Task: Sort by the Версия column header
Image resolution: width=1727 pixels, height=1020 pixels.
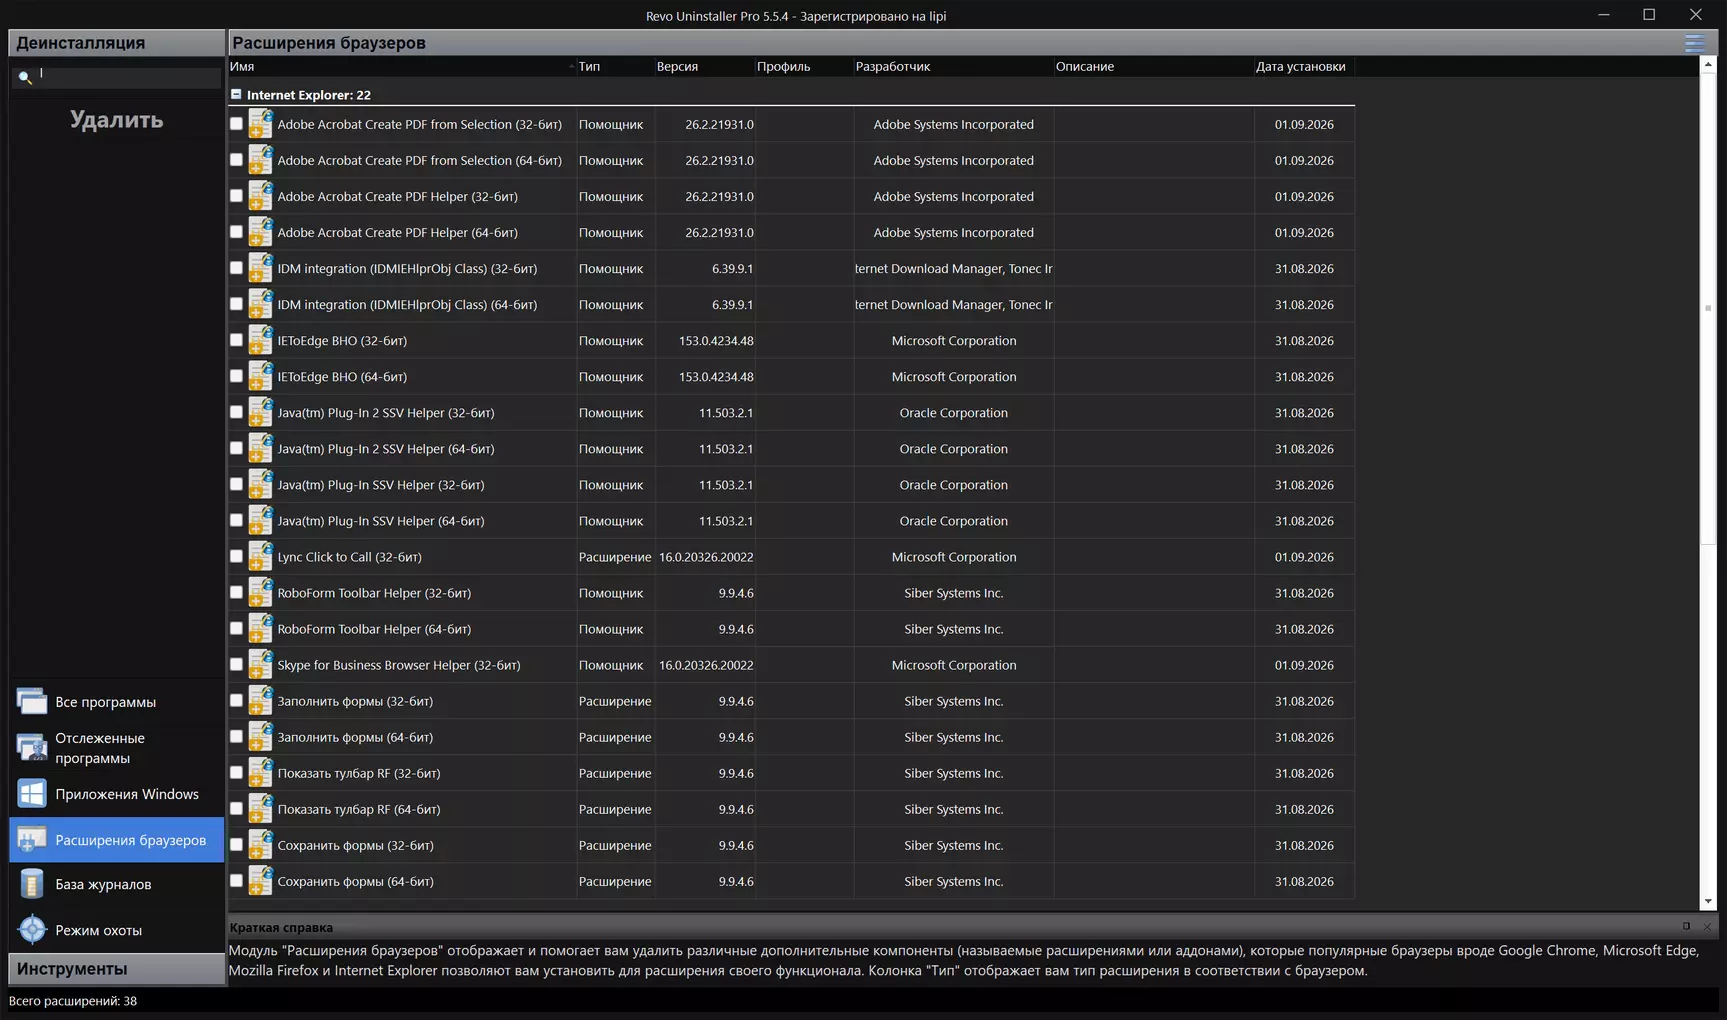Action: pyautogui.click(x=704, y=66)
